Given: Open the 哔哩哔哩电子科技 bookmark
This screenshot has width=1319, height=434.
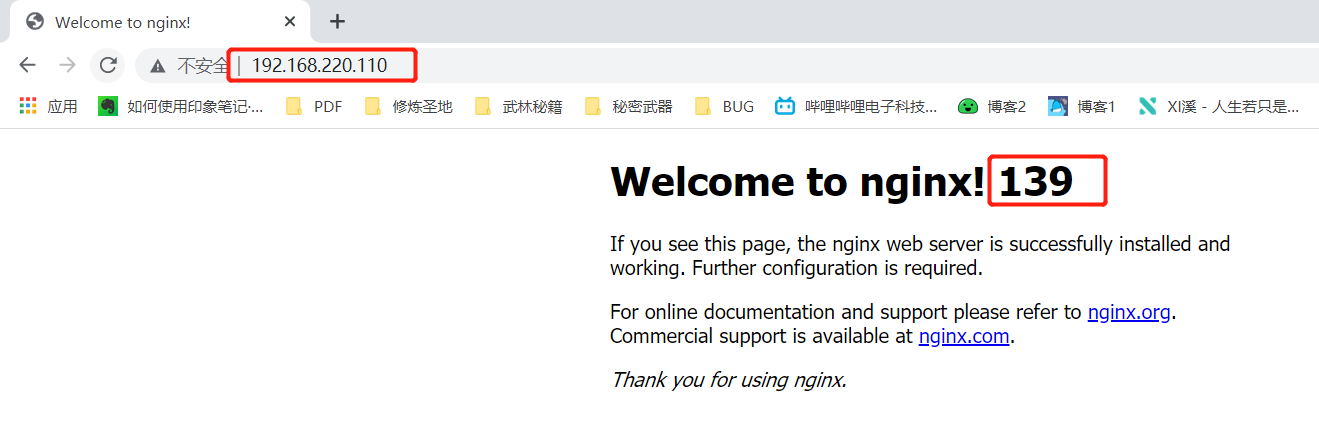Looking at the screenshot, I should click(x=856, y=106).
